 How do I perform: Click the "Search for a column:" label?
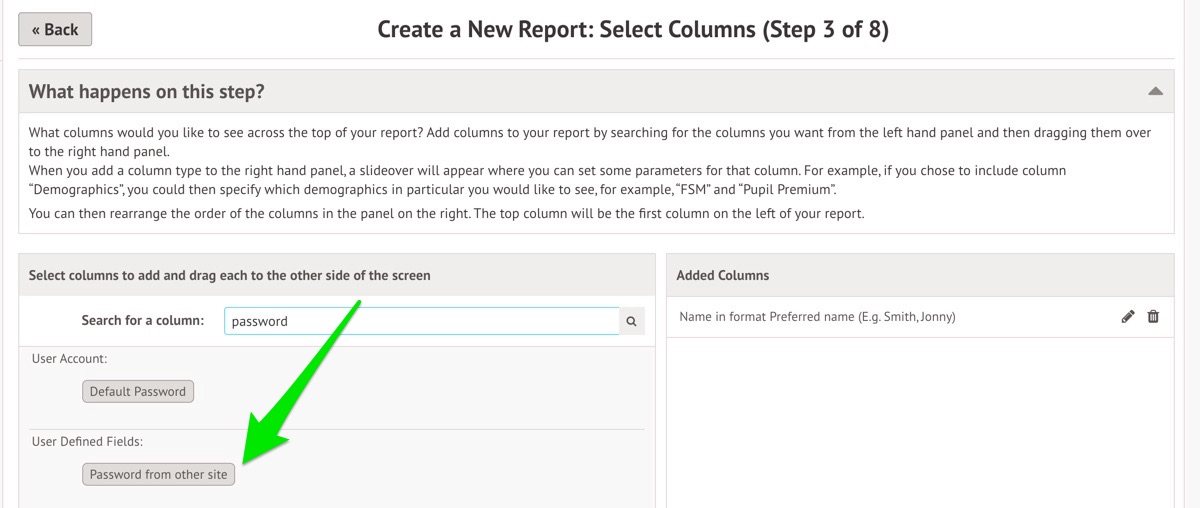pos(143,321)
